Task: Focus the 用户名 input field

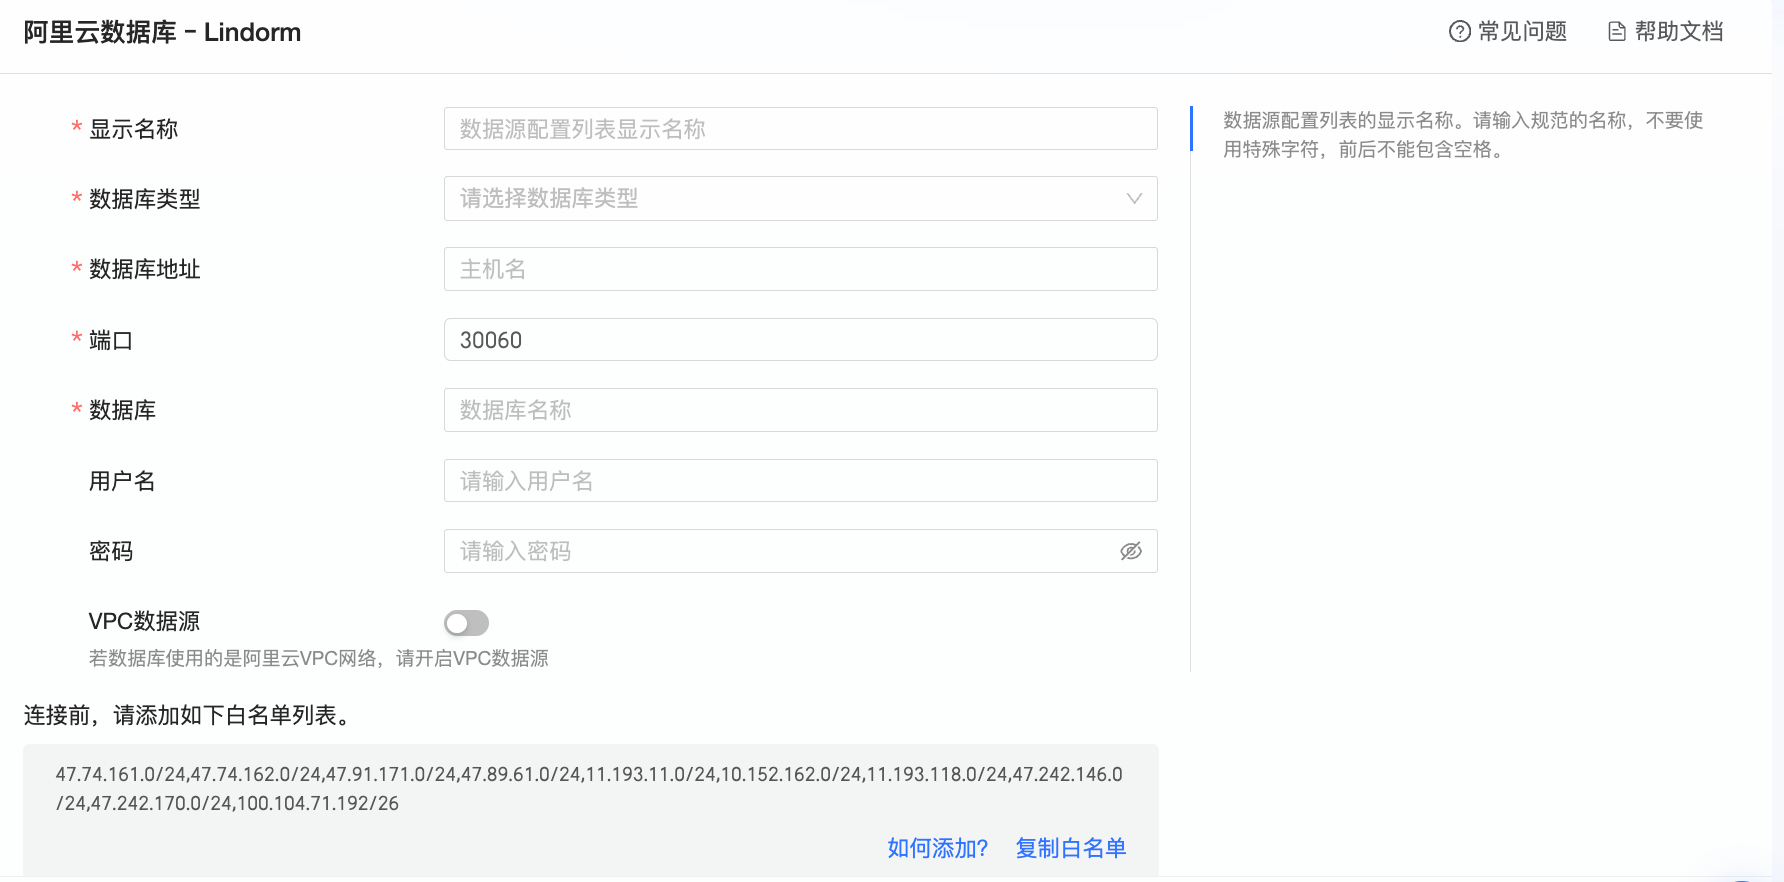Action: (x=800, y=481)
